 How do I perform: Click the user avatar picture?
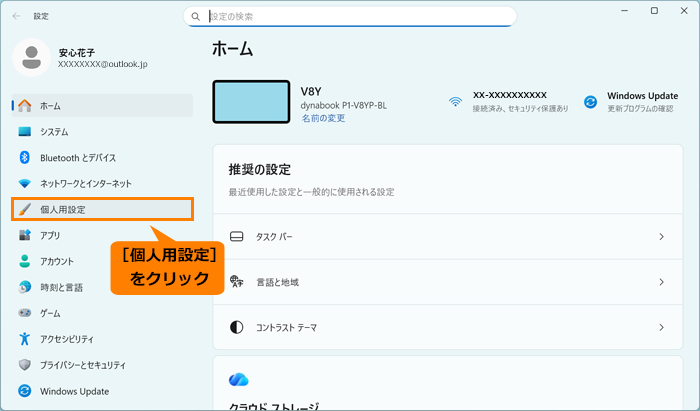coord(31,58)
